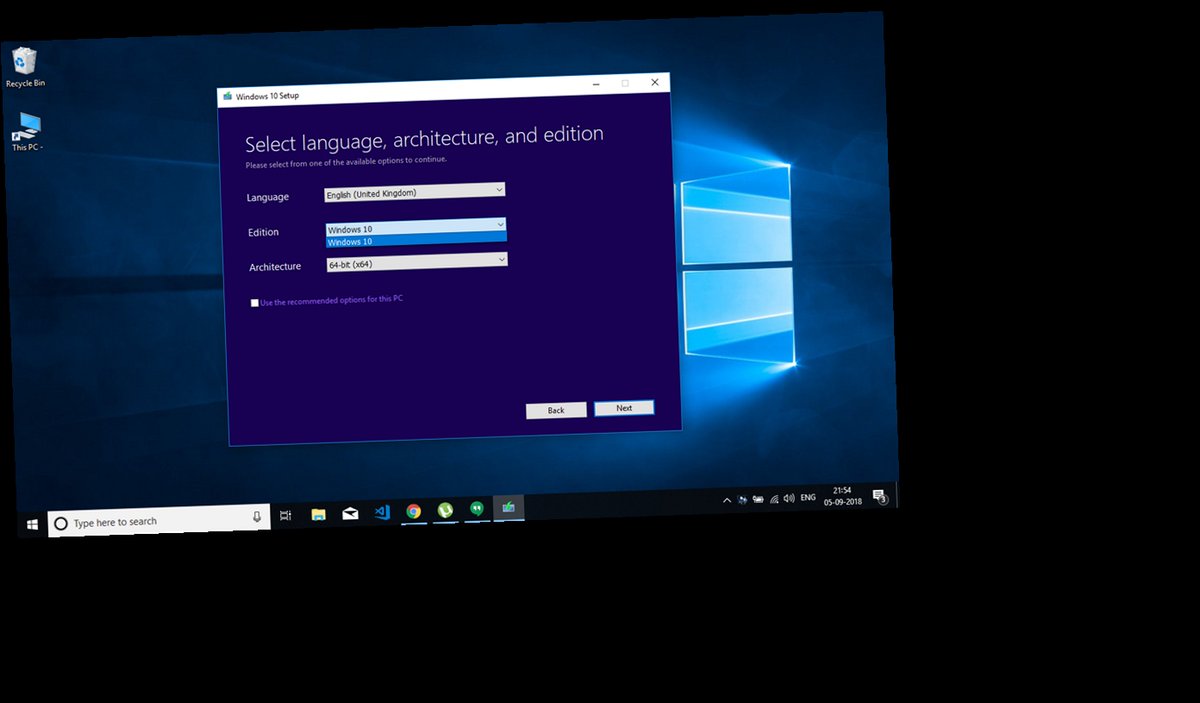Minimize the Windows 10 Setup window
Screen dimensions: 1200x703
pos(595,85)
